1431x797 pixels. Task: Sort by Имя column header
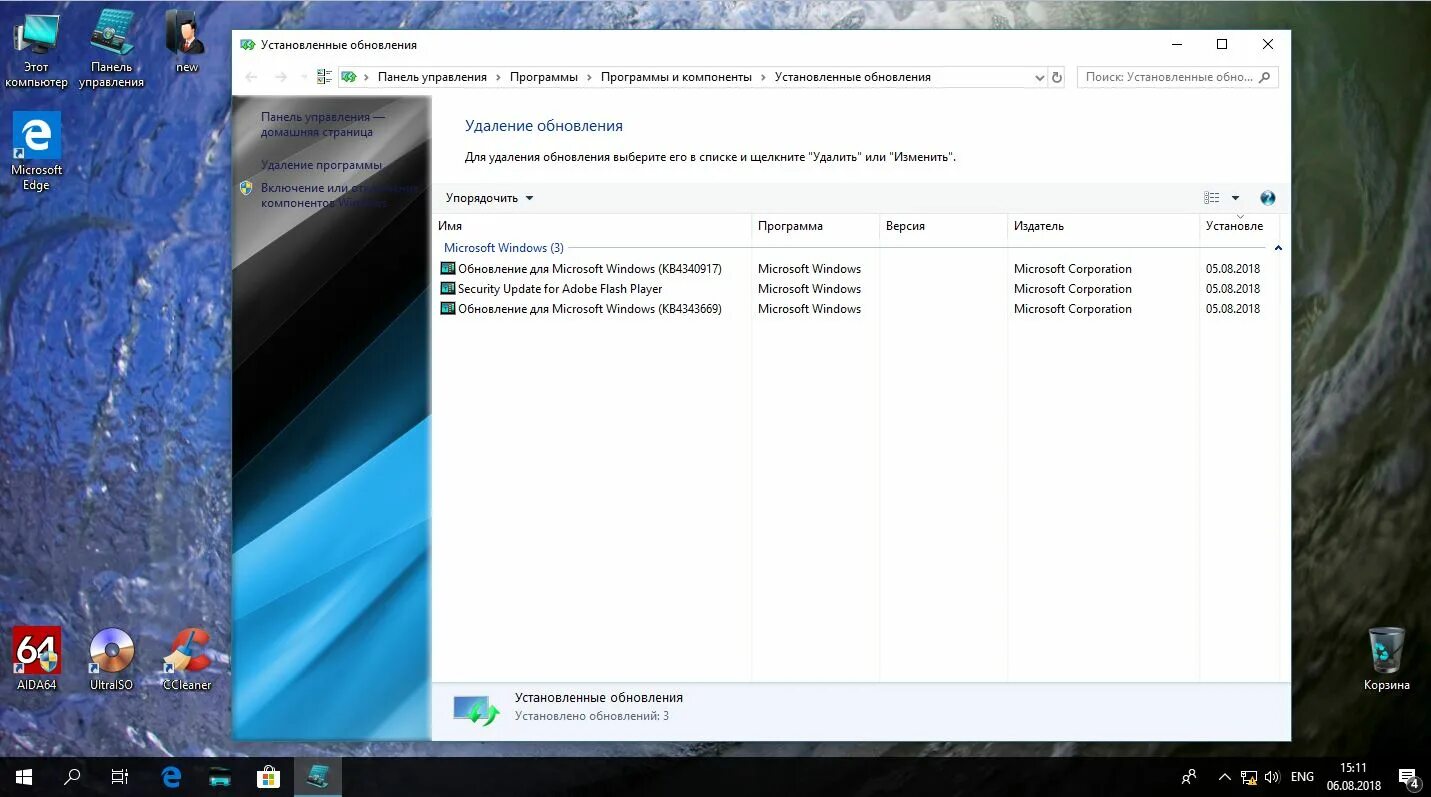pyautogui.click(x=592, y=226)
